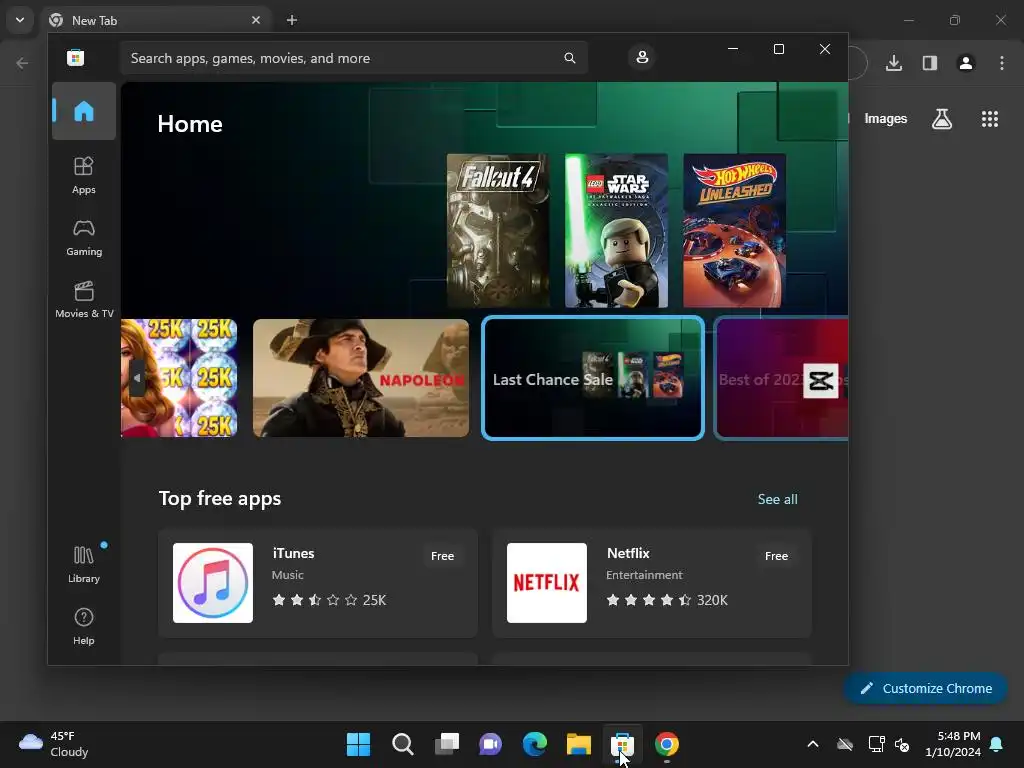Expand Chrome tab search dropdown

click(x=20, y=20)
